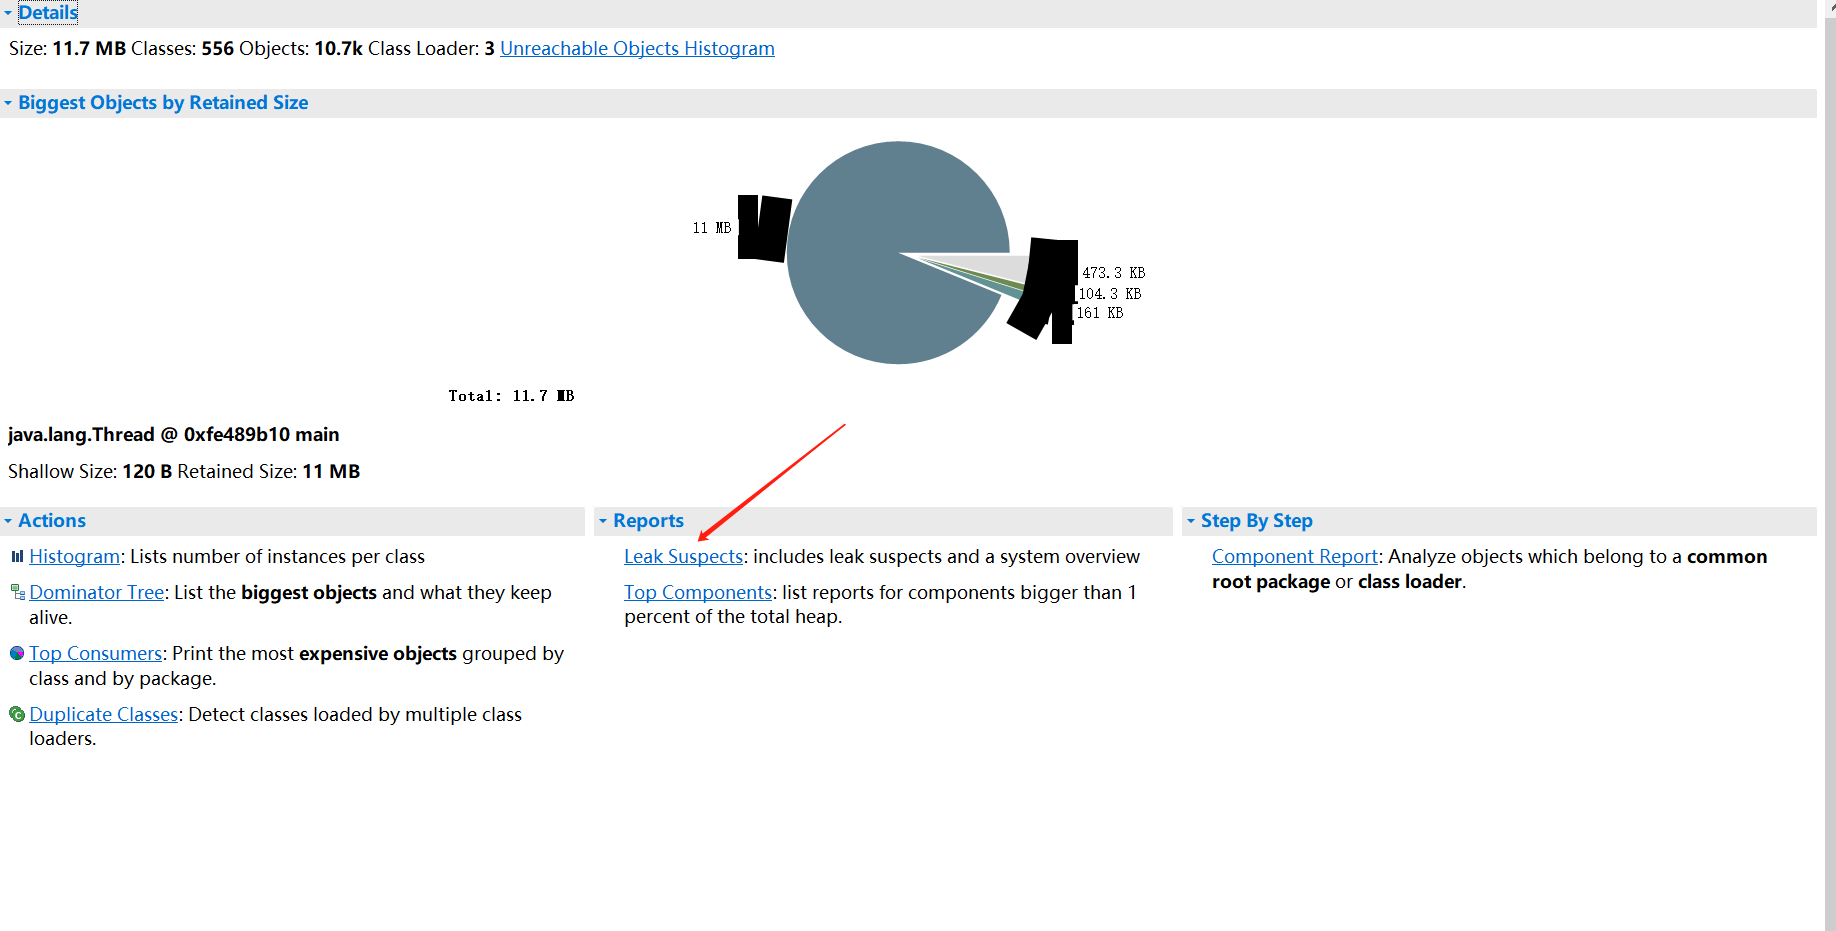
Task: Collapse Biggest Objects by Retained Size section
Action: 8,103
